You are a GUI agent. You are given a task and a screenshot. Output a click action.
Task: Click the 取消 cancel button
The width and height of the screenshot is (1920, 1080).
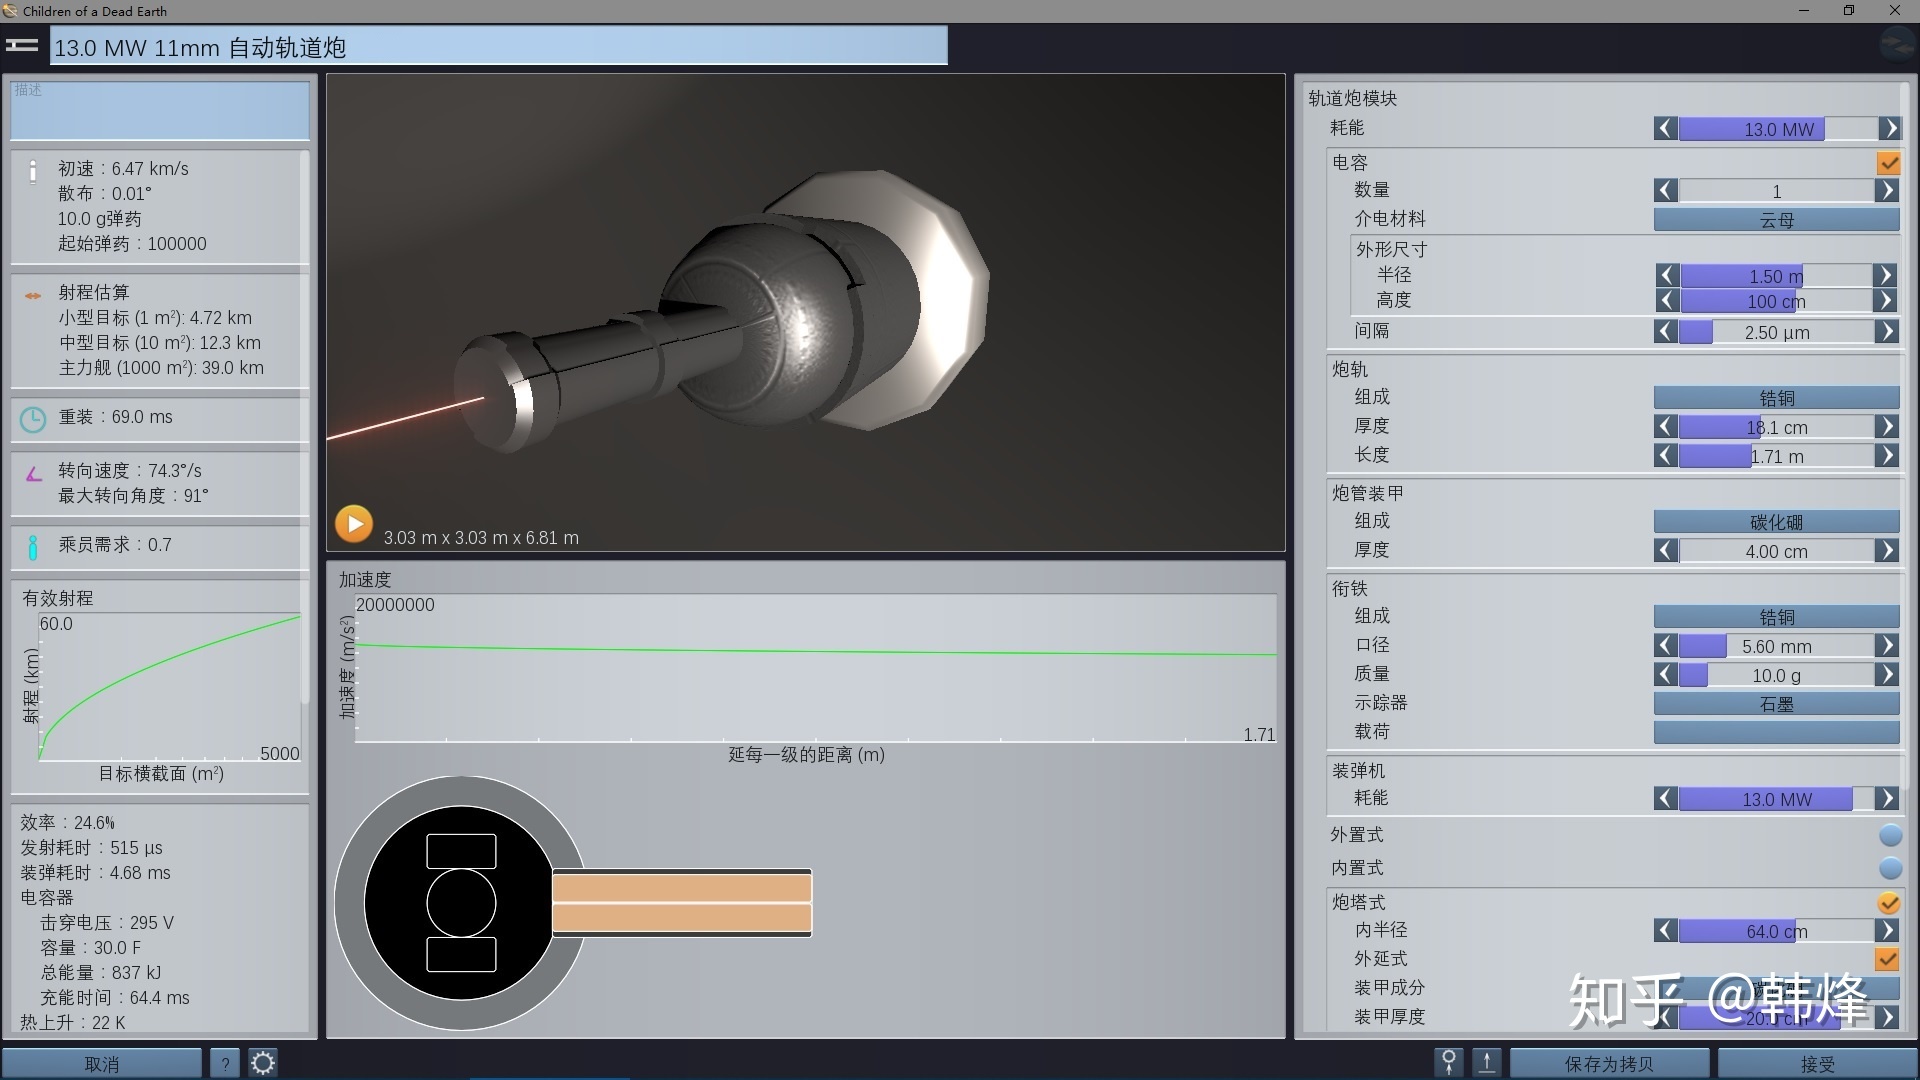point(102,1064)
